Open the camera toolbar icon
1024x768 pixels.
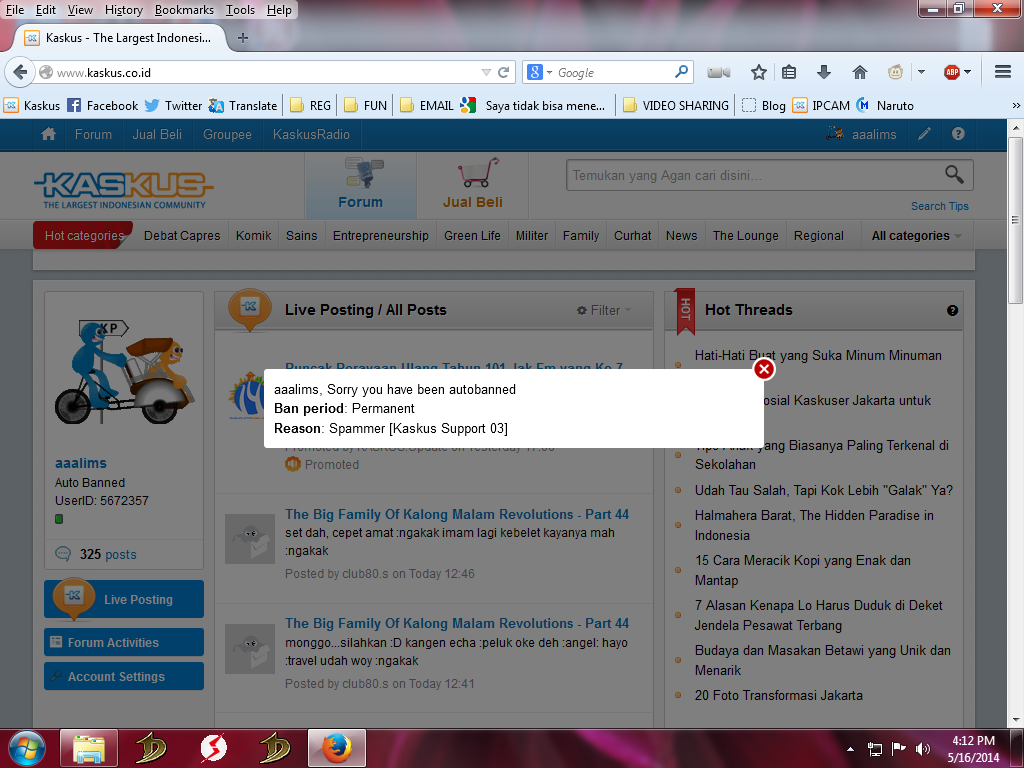(718, 72)
